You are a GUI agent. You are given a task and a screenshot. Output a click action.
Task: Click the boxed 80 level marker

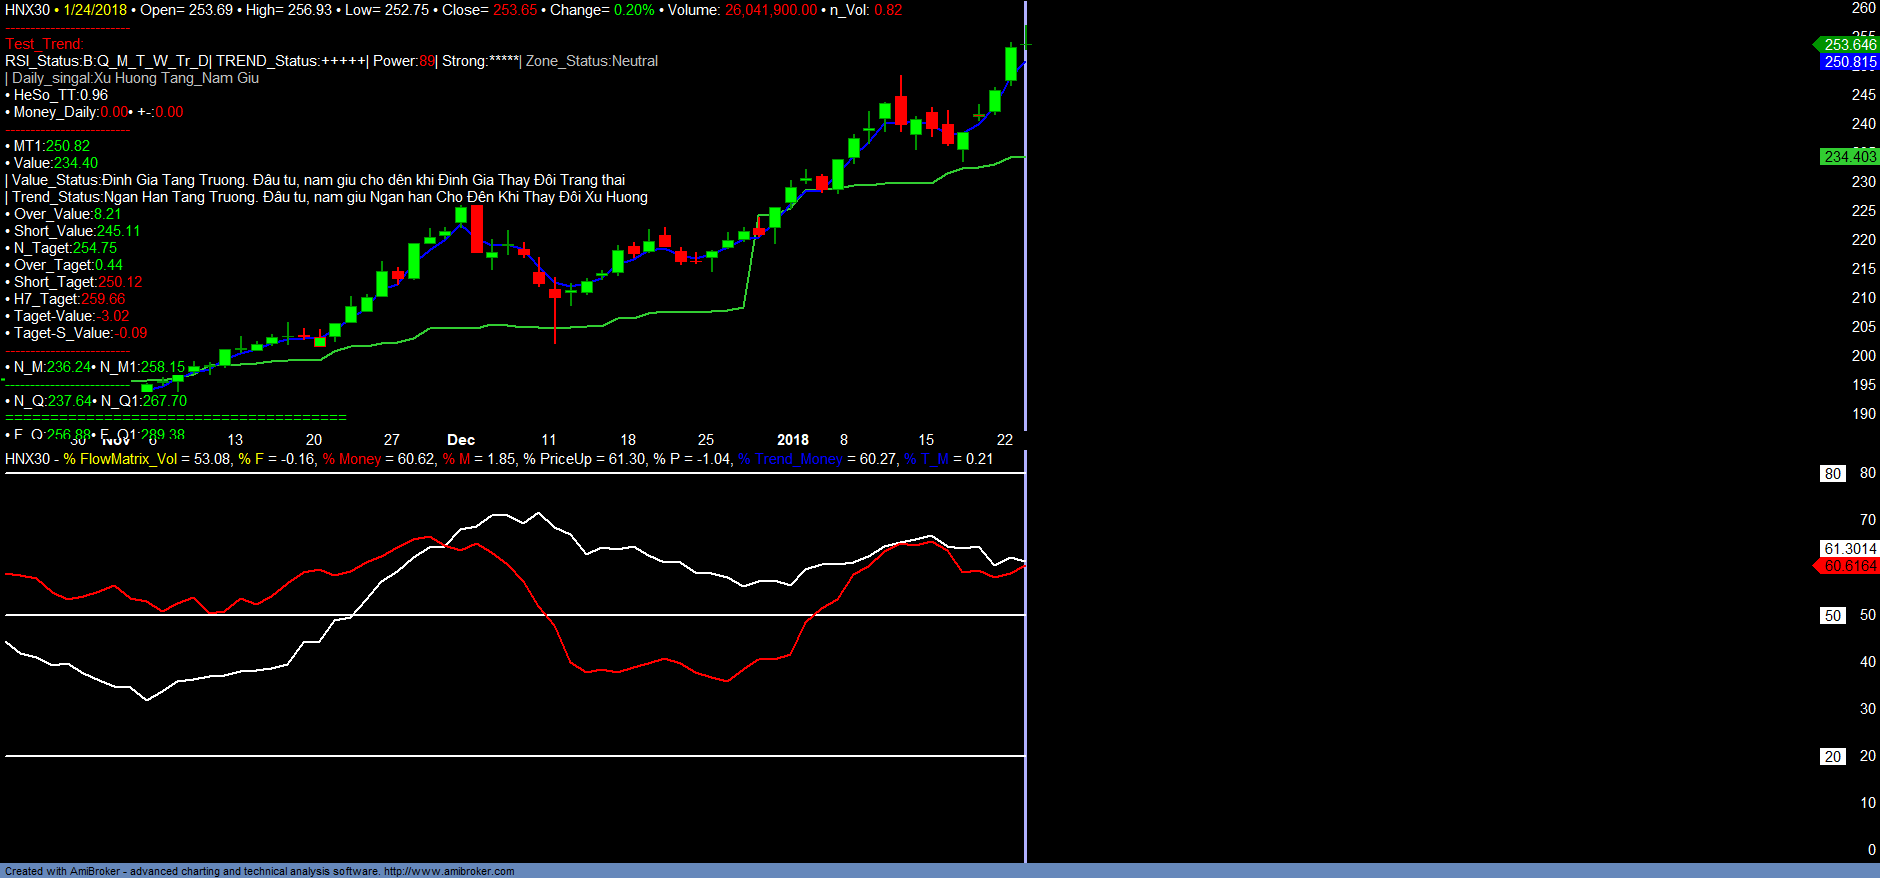pos(1832,474)
